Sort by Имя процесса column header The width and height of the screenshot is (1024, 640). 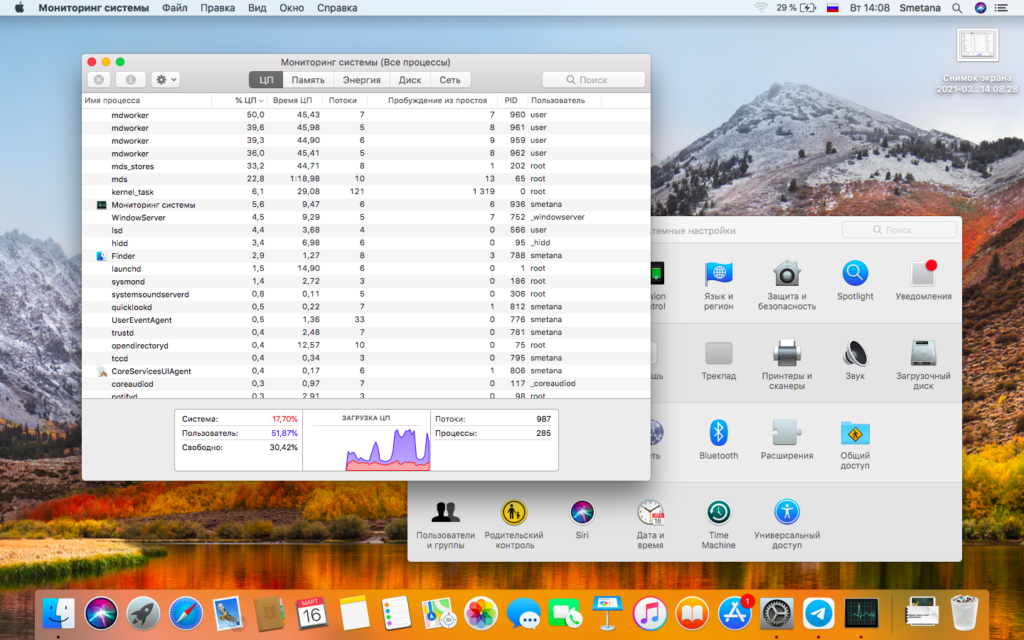point(146,101)
